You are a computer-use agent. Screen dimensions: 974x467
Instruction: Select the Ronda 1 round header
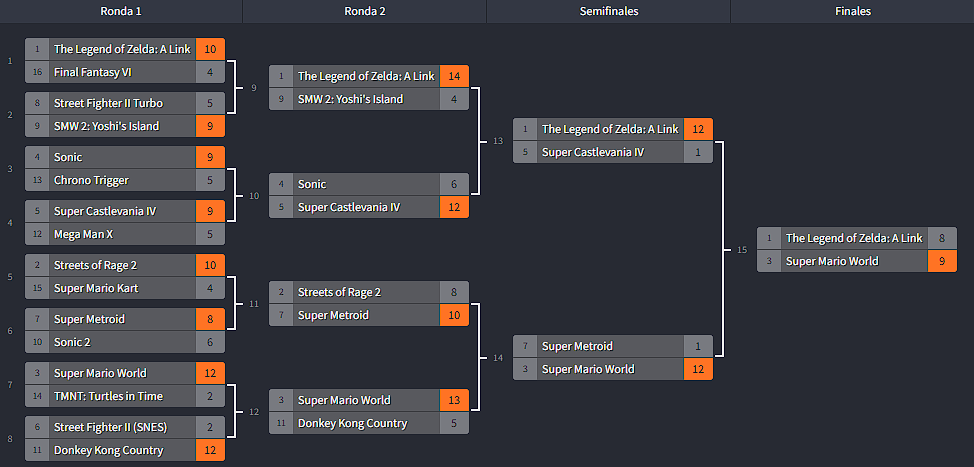[121, 11]
